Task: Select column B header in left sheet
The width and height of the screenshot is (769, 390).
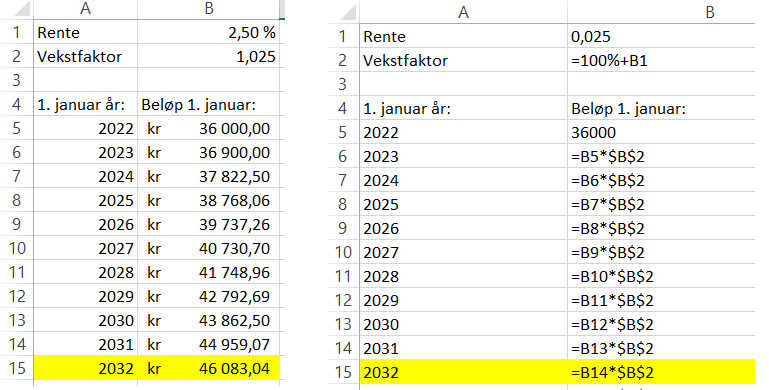Action: (x=209, y=9)
